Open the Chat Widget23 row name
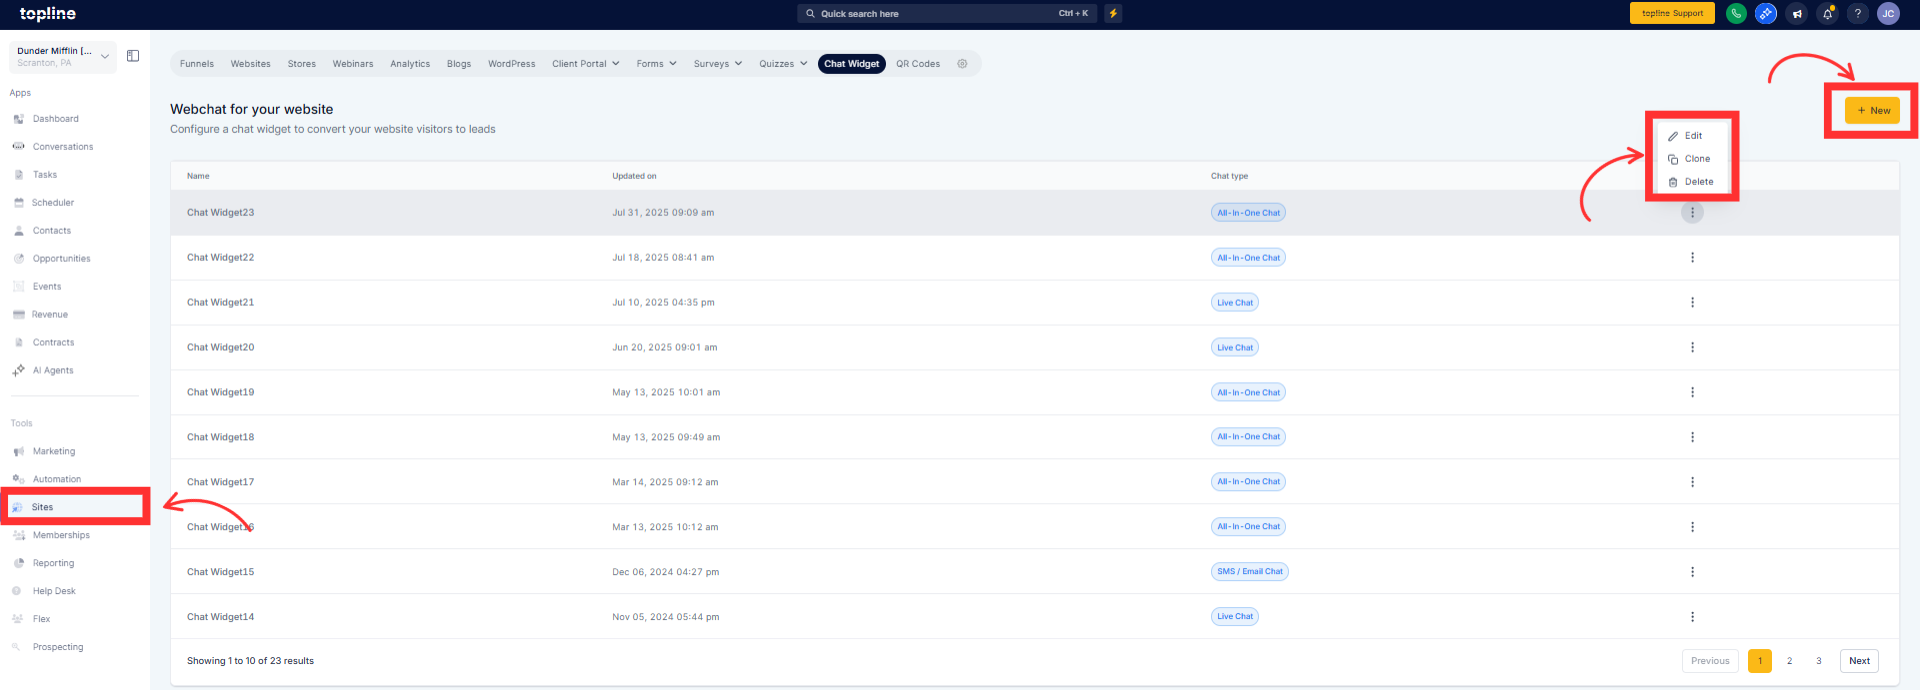The width and height of the screenshot is (1920, 690). [x=220, y=213]
